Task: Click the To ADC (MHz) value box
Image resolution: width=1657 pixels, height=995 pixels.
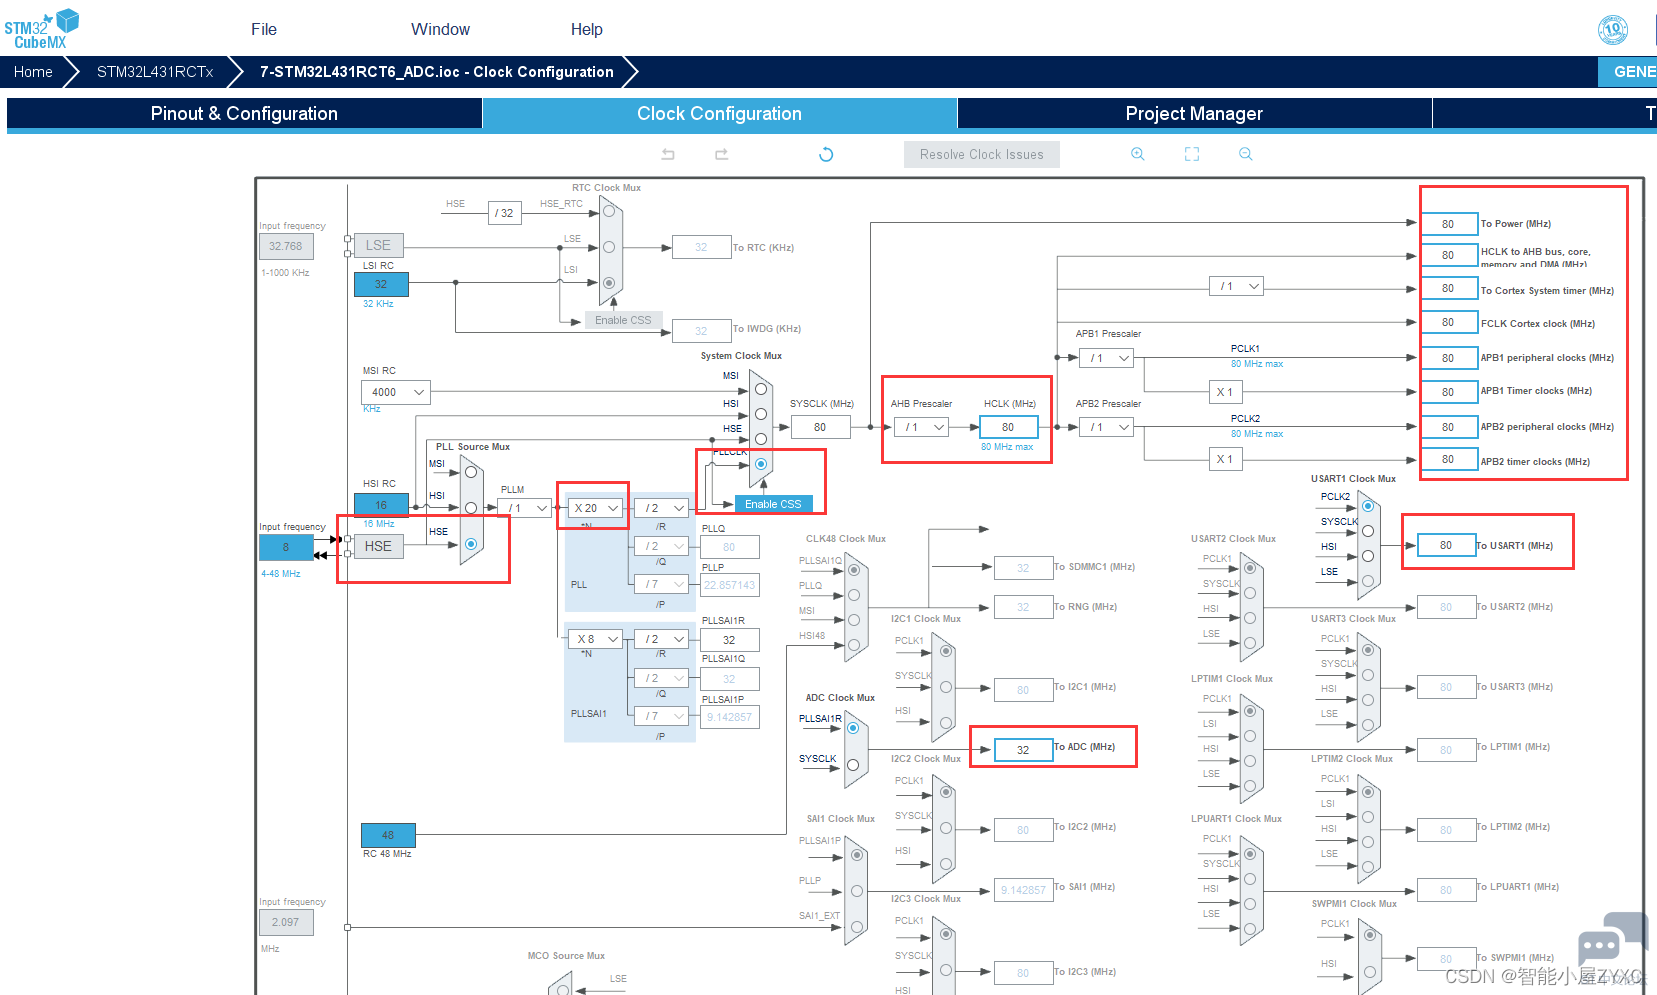Action: [1023, 749]
